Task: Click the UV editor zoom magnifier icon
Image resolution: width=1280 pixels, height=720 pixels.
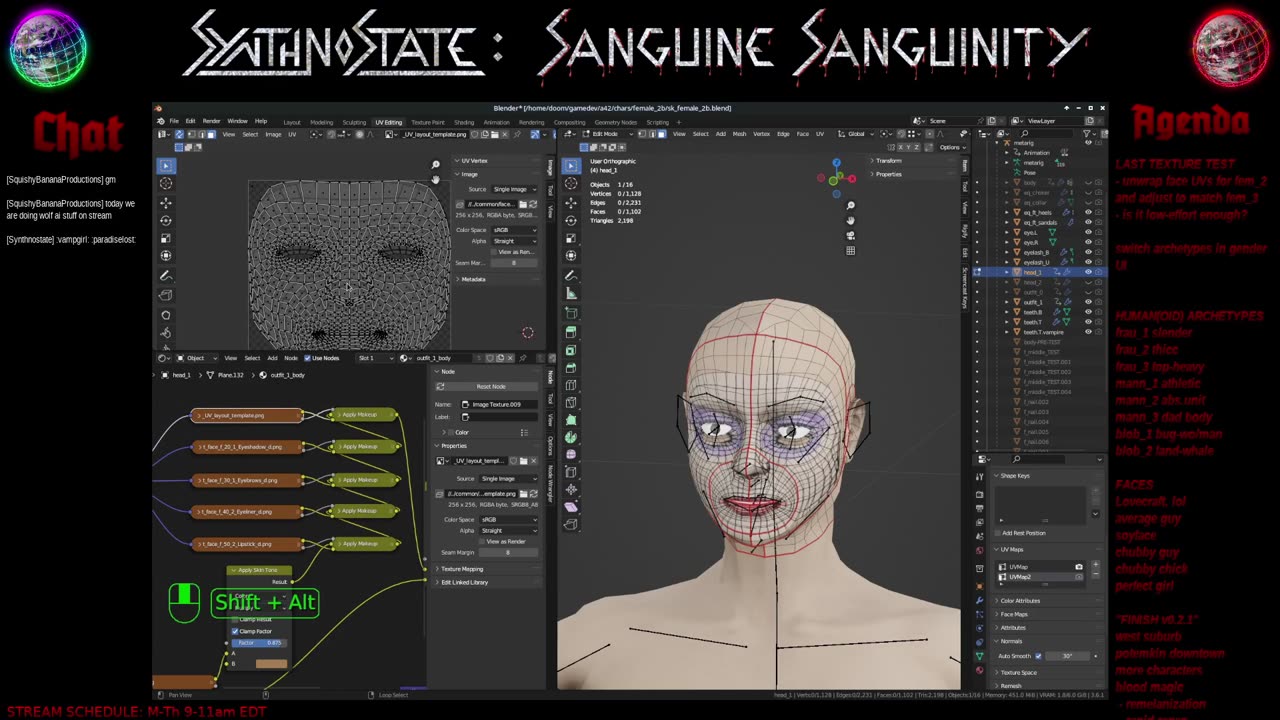Action: (x=436, y=165)
